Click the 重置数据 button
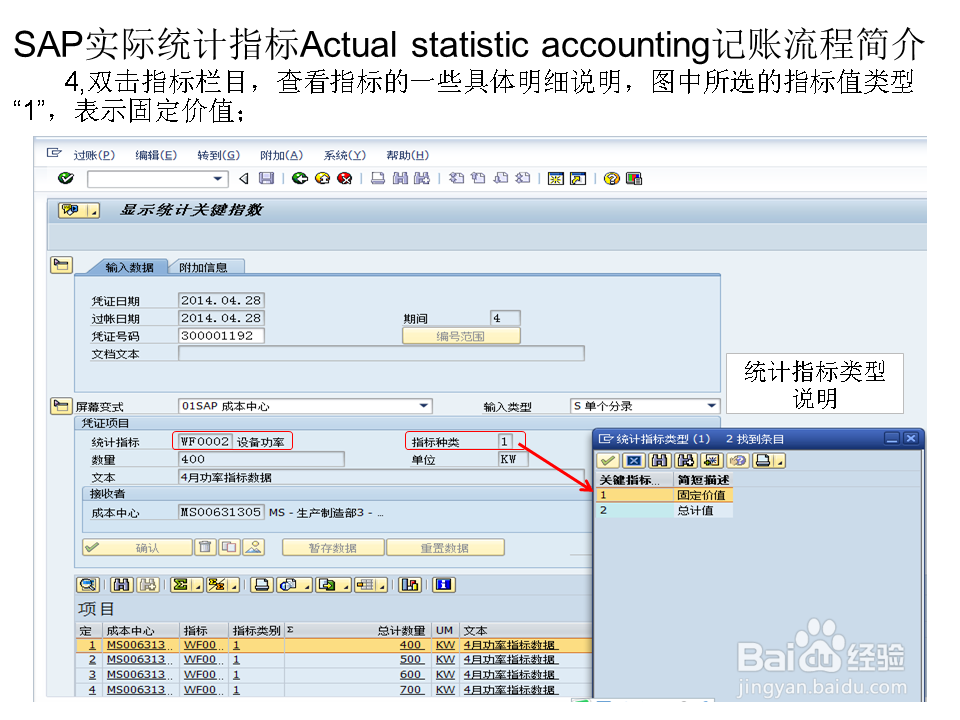The height and width of the screenshot is (720, 960). pyautogui.click(x=445, y=547)
